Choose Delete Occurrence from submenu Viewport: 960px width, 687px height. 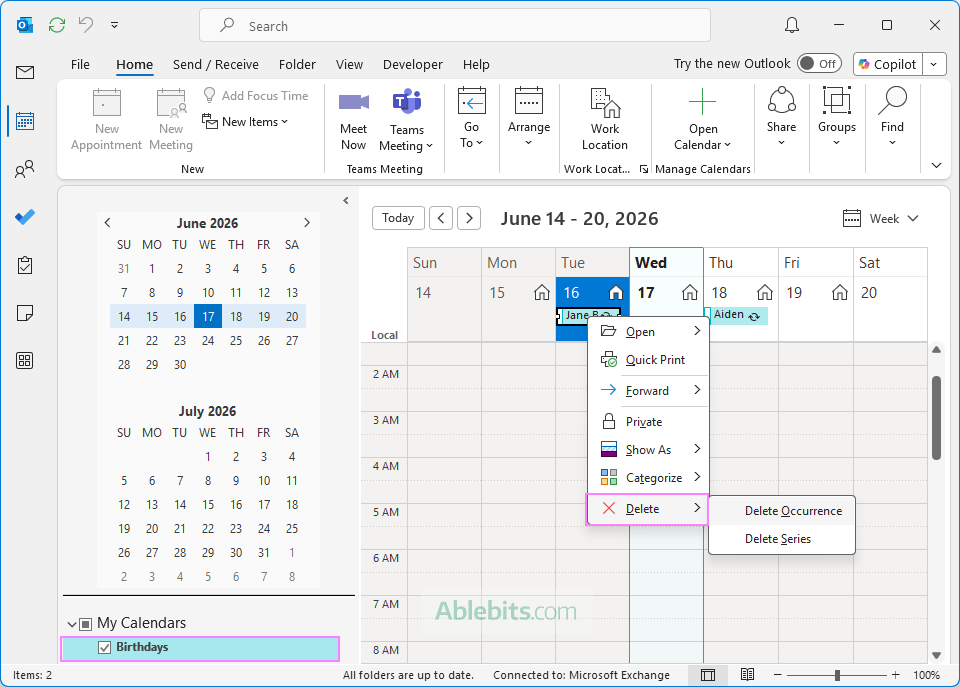(x=782, y=511)
